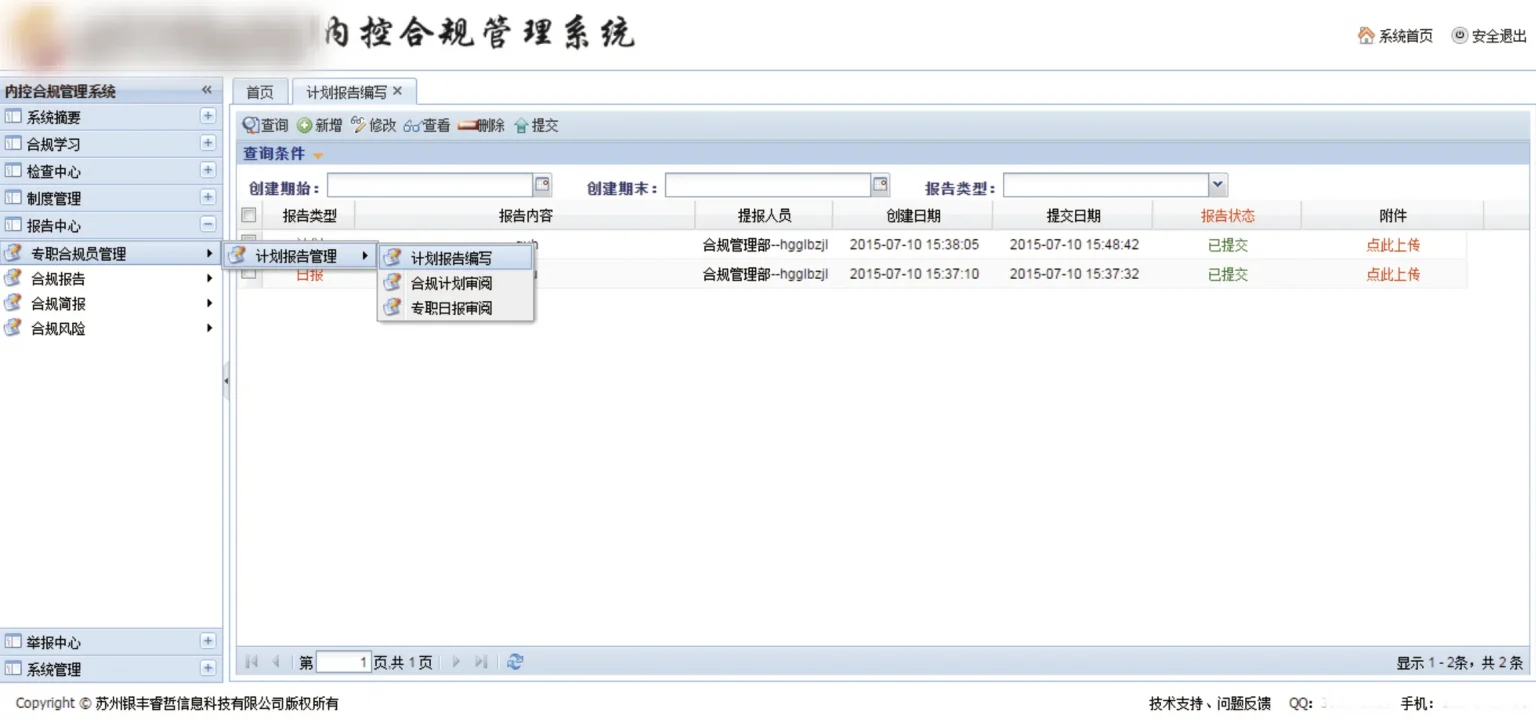The height and width of the screenshot is (722, 1536).
Task: Click the 修改 edit toolbar icon
Action: coord(359,126)
